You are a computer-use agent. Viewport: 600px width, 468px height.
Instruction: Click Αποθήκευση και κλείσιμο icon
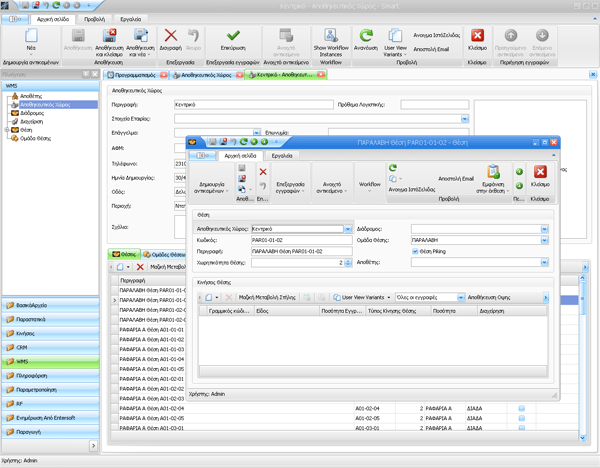coord(108,37)
